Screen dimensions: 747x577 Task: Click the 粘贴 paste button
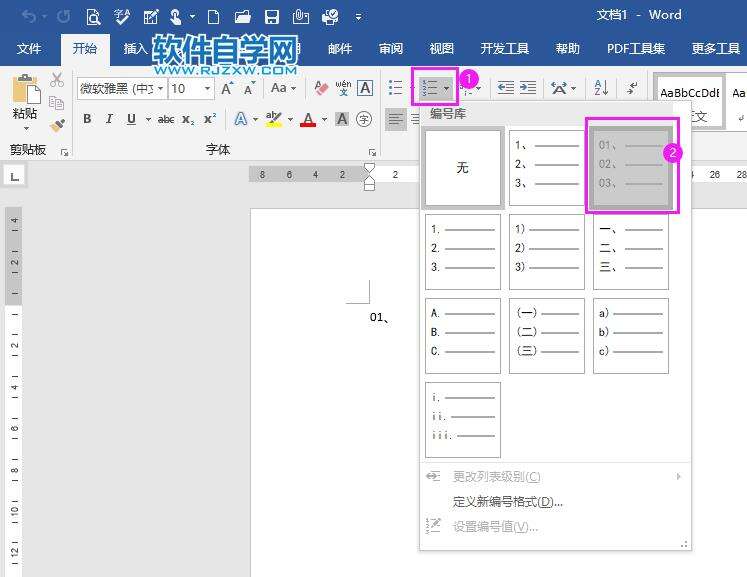(x=25, y=102)
